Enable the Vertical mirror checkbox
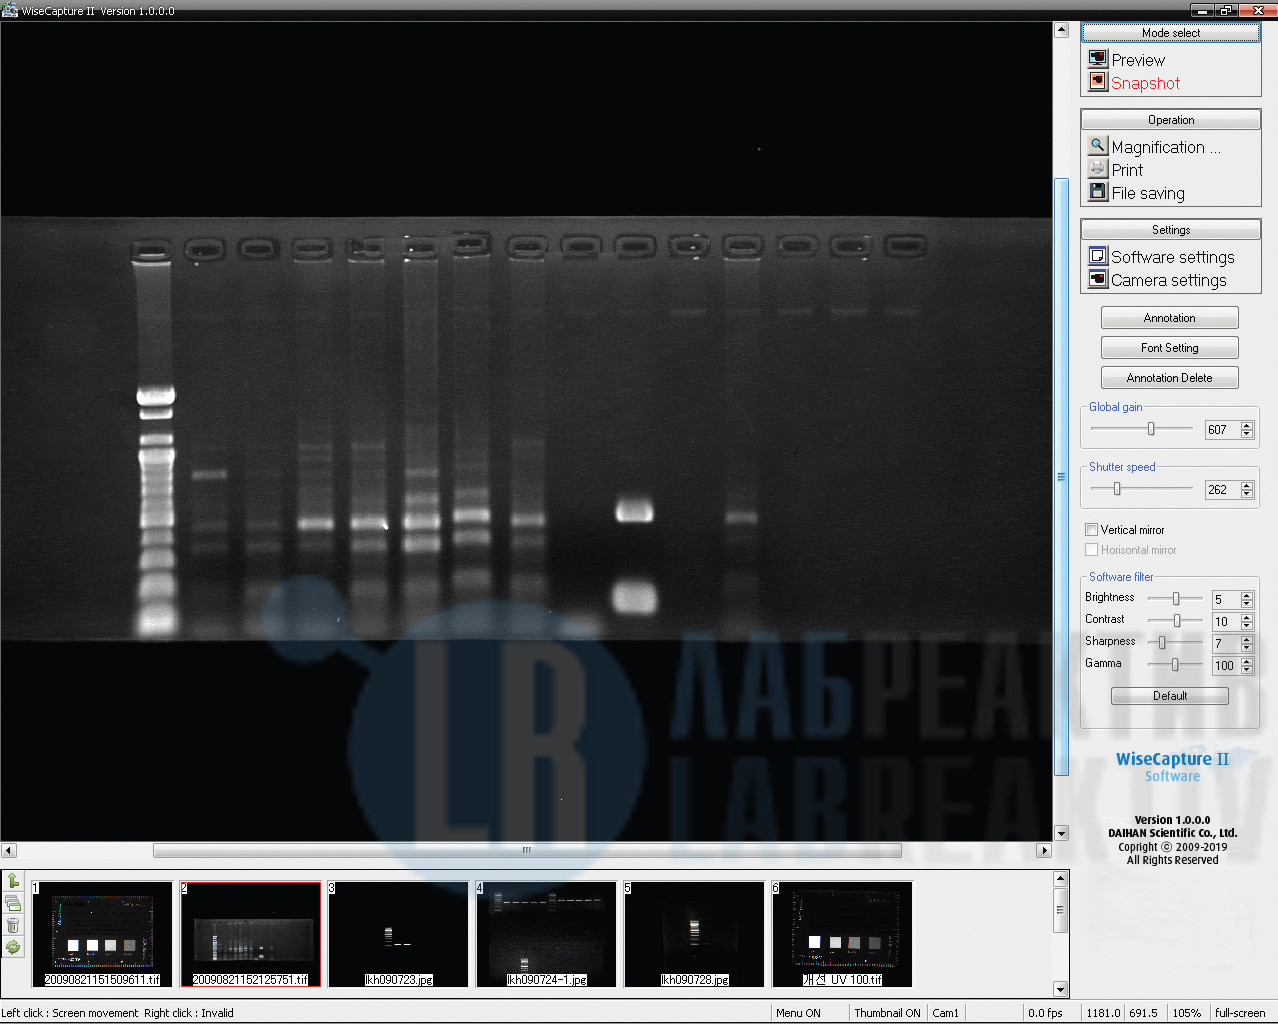 point(1091,530)
